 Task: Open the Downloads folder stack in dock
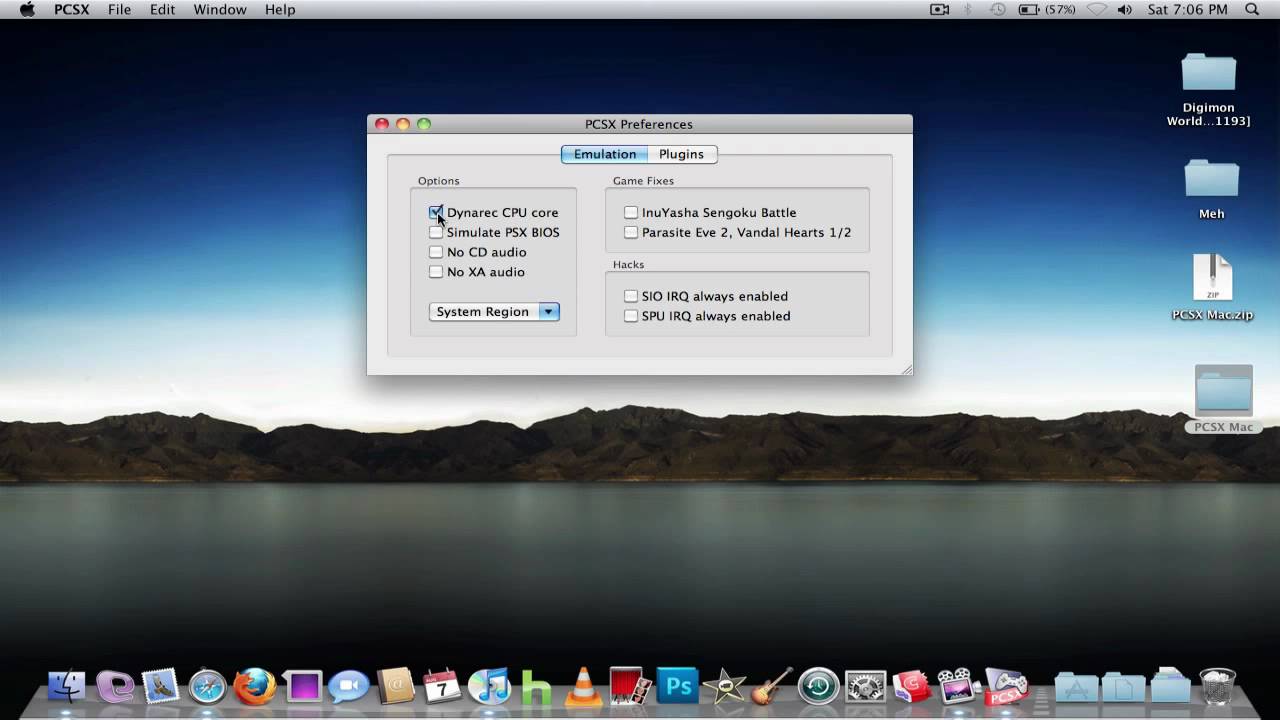point(1170,687)
